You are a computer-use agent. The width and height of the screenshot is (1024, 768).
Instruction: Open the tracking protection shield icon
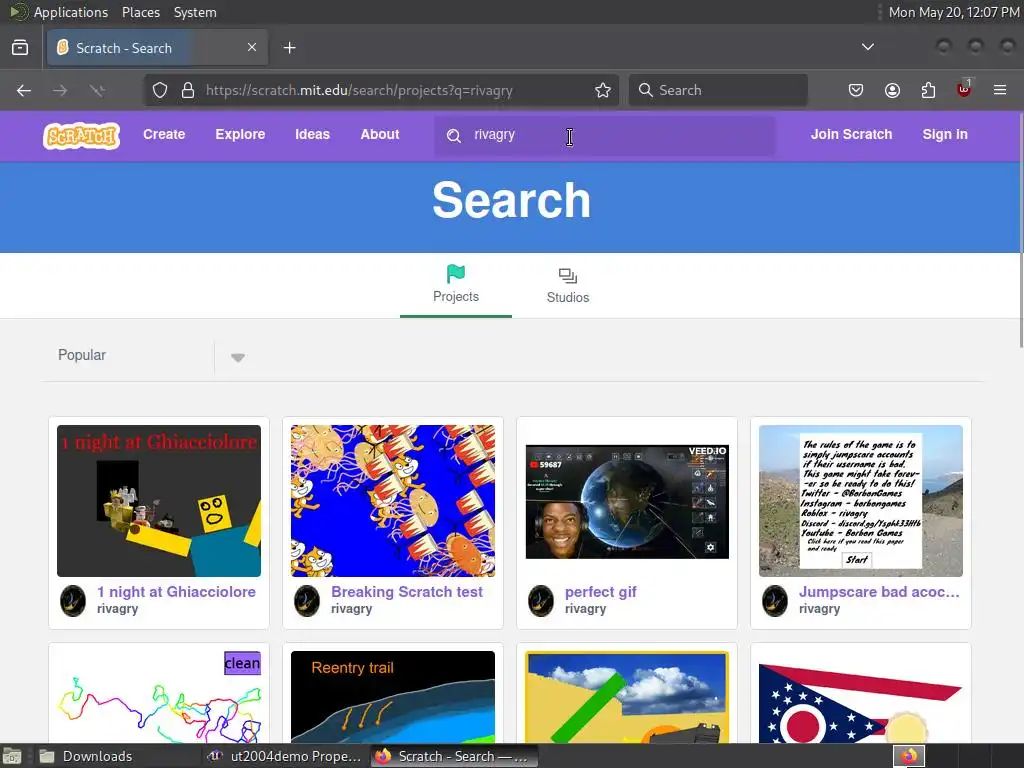click(x=160, y=90)
